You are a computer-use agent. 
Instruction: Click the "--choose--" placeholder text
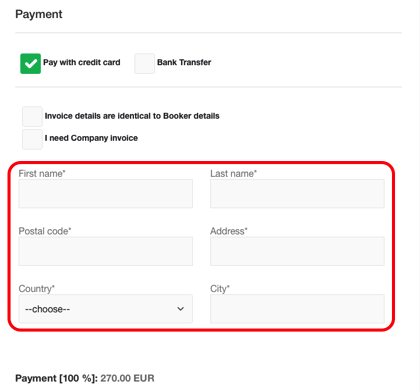(x=47, y=309)
